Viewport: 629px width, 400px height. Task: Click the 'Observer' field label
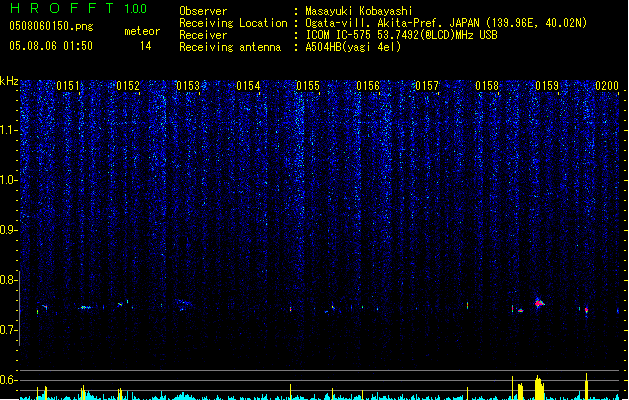click(203, 11)
